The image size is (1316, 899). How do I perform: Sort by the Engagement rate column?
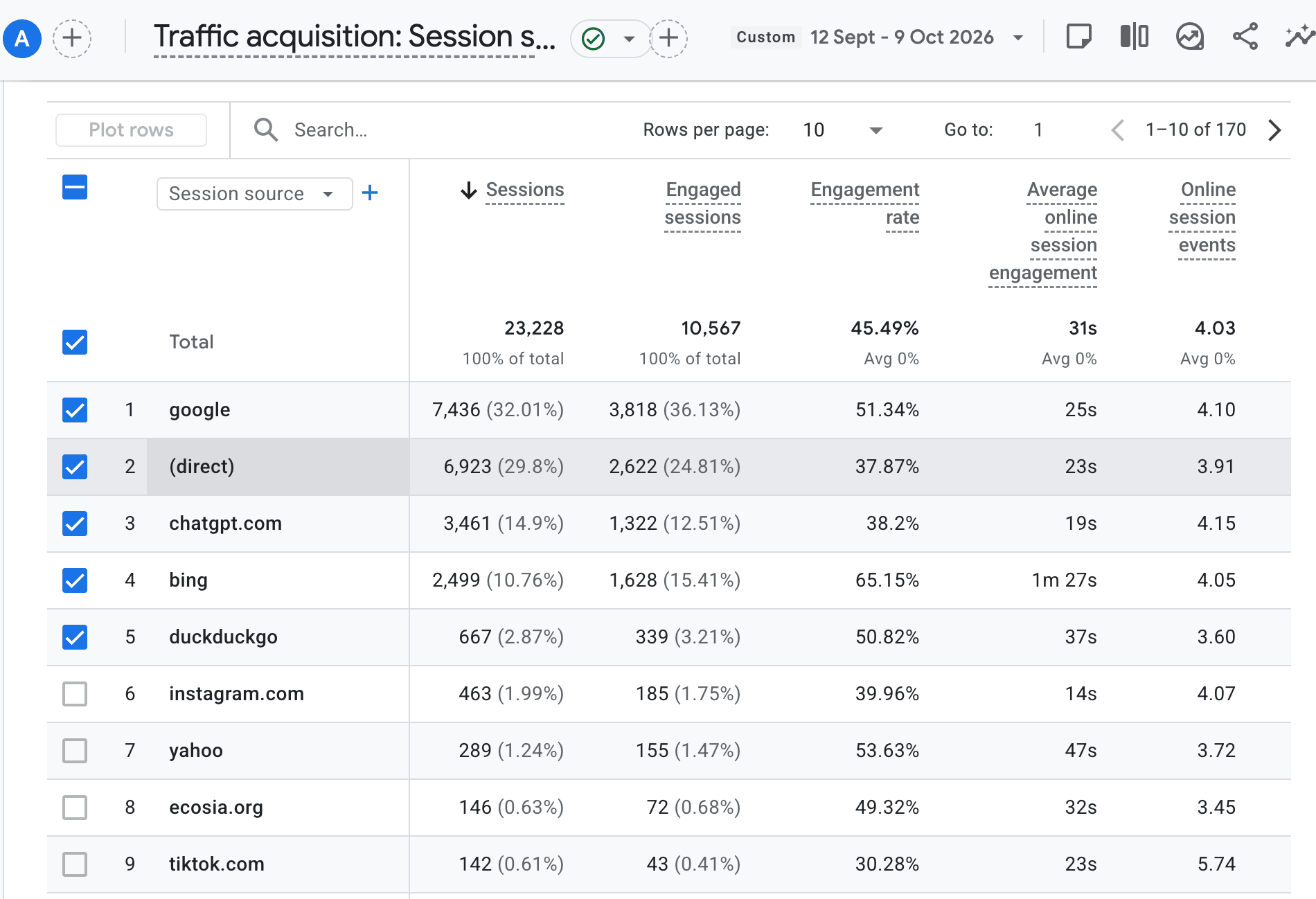(865, 204)
